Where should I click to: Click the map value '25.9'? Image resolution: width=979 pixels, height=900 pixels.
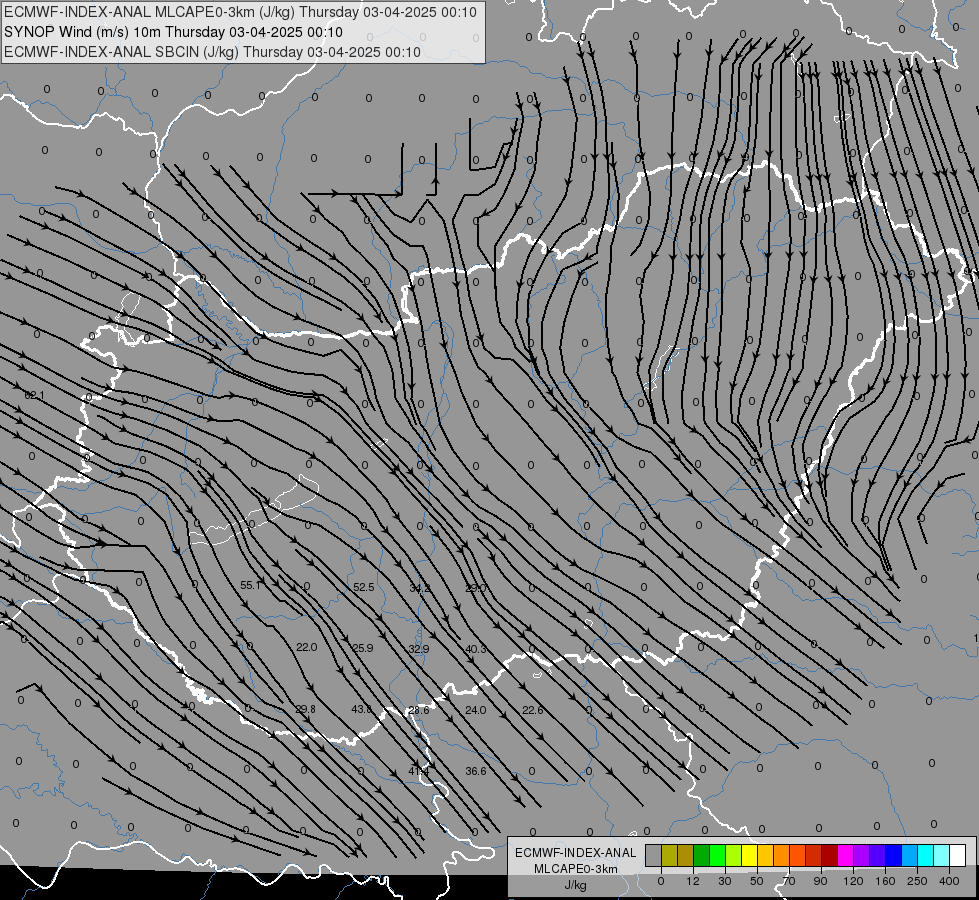(x=363, y=648)
